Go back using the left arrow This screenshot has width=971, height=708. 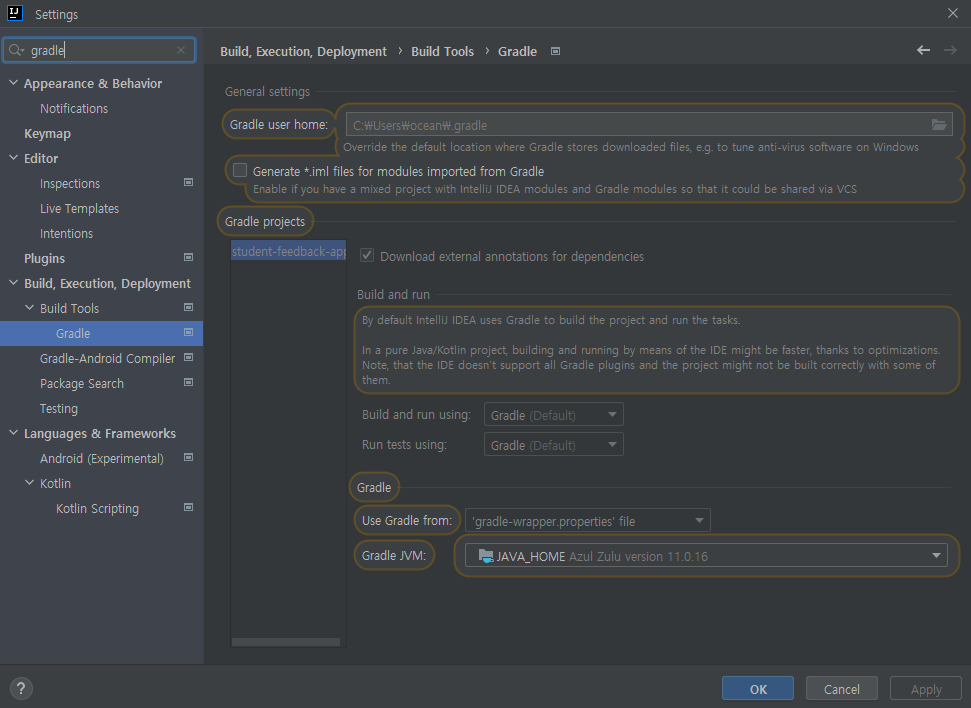[923, 50]
